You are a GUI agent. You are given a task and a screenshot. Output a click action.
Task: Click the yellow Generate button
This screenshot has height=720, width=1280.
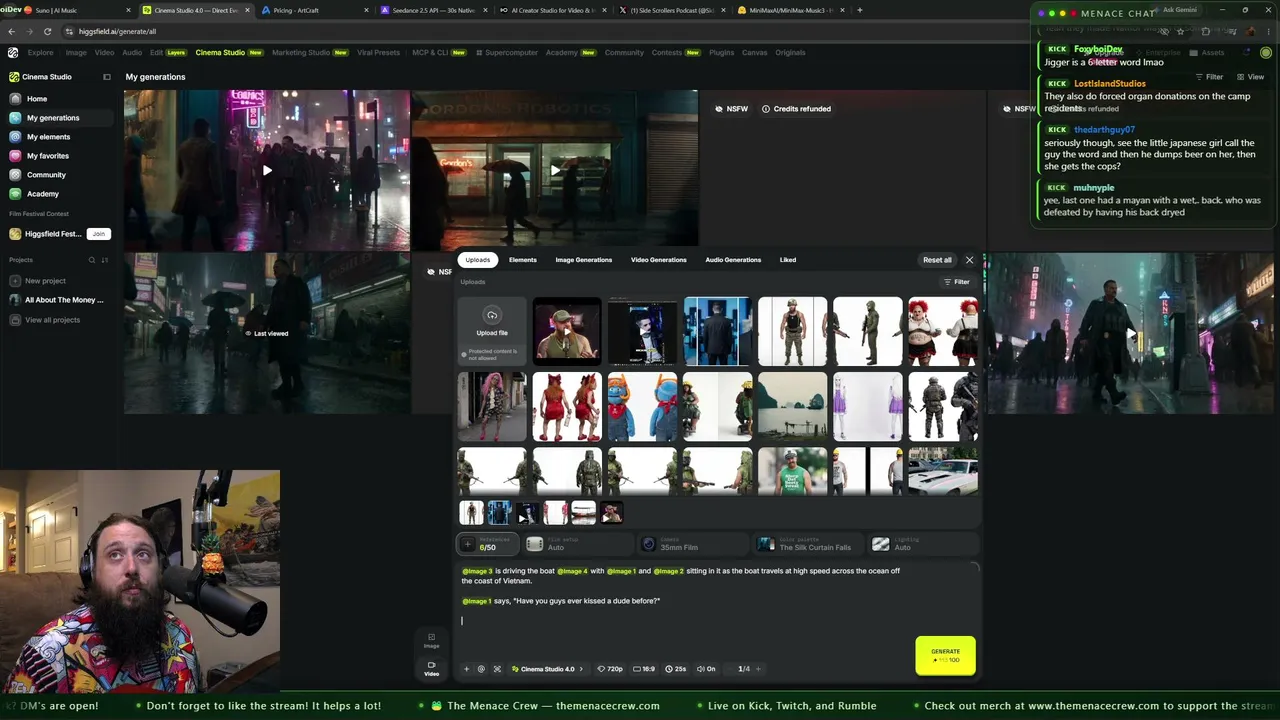(x=945, y=655)
